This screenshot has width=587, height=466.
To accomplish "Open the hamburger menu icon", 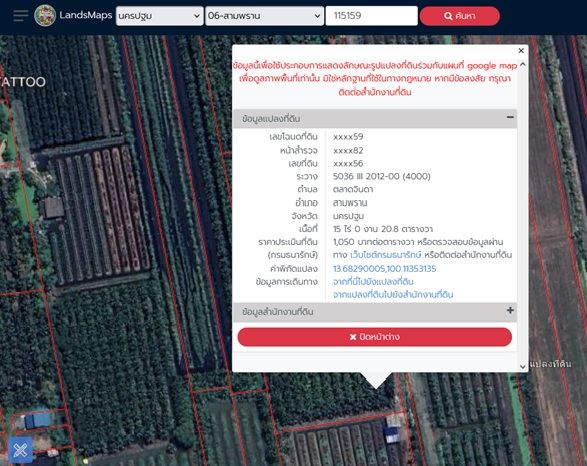I will click(x=21, y=16).
